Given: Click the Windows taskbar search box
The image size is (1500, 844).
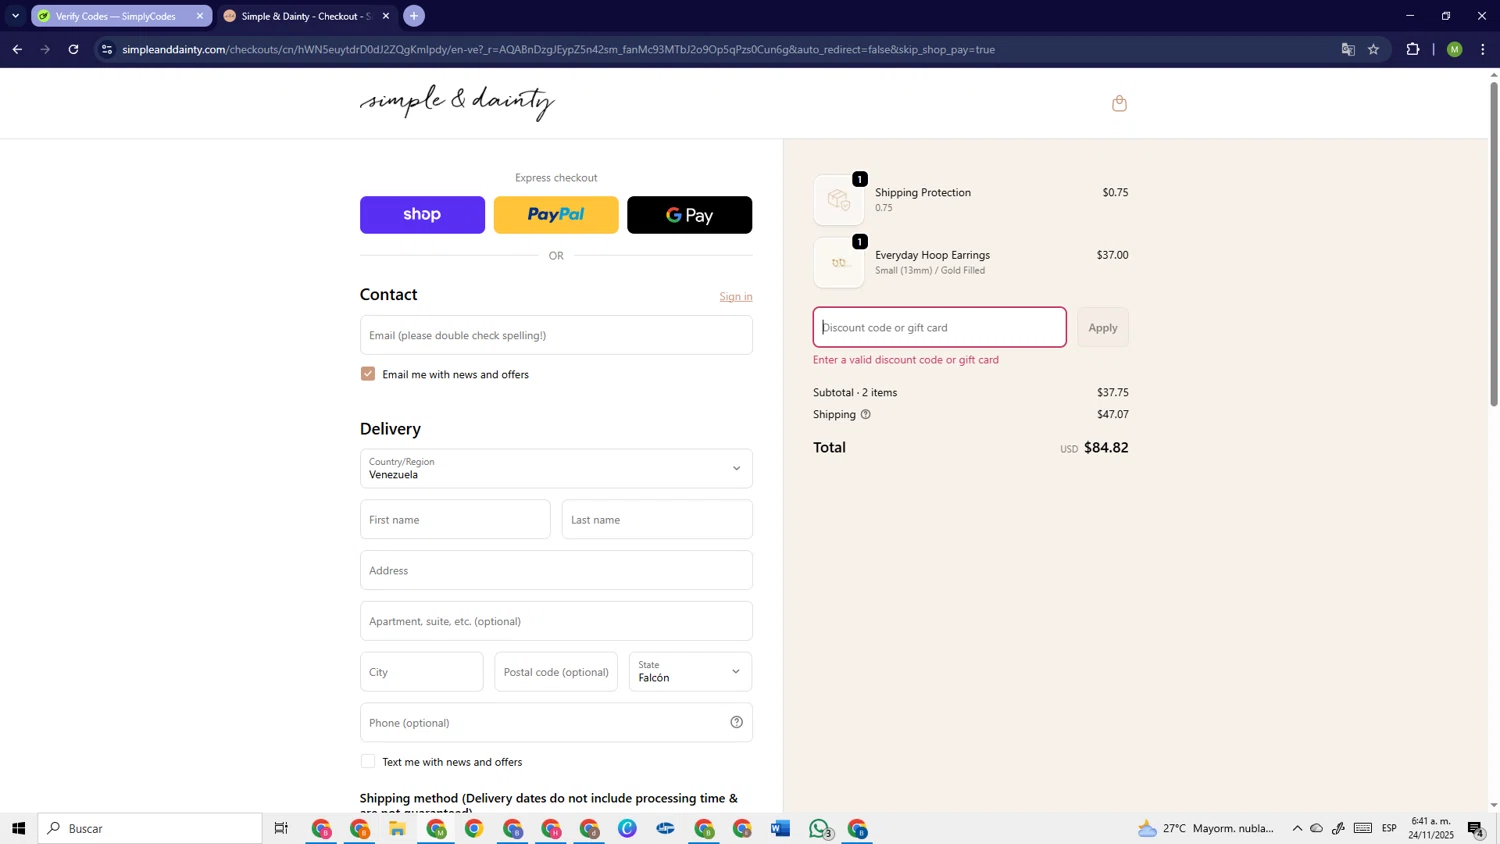Looking at the screenshot, I should pyautogui.click(x=150, y=828).
